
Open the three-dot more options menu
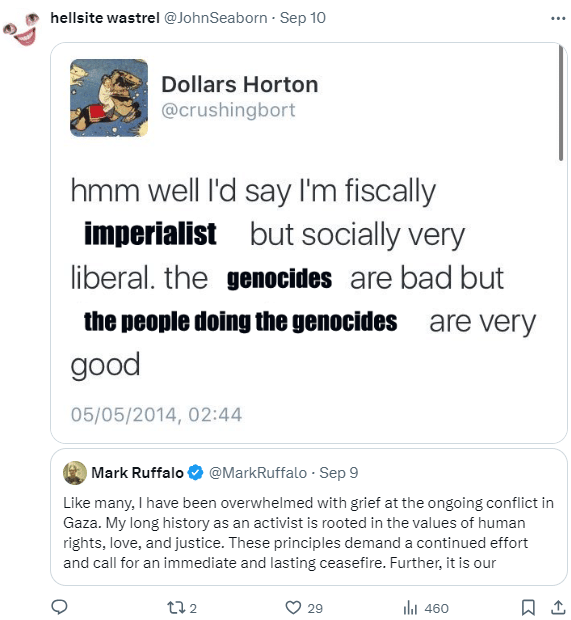[x=558, y=18]
